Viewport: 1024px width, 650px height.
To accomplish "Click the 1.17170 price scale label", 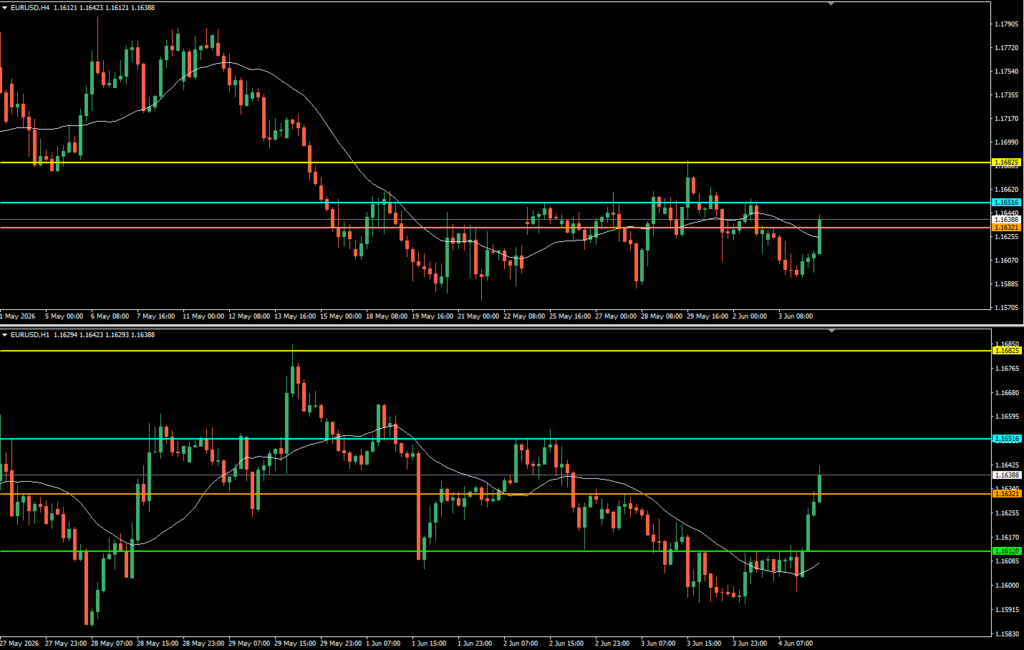I will [1006, 118].
